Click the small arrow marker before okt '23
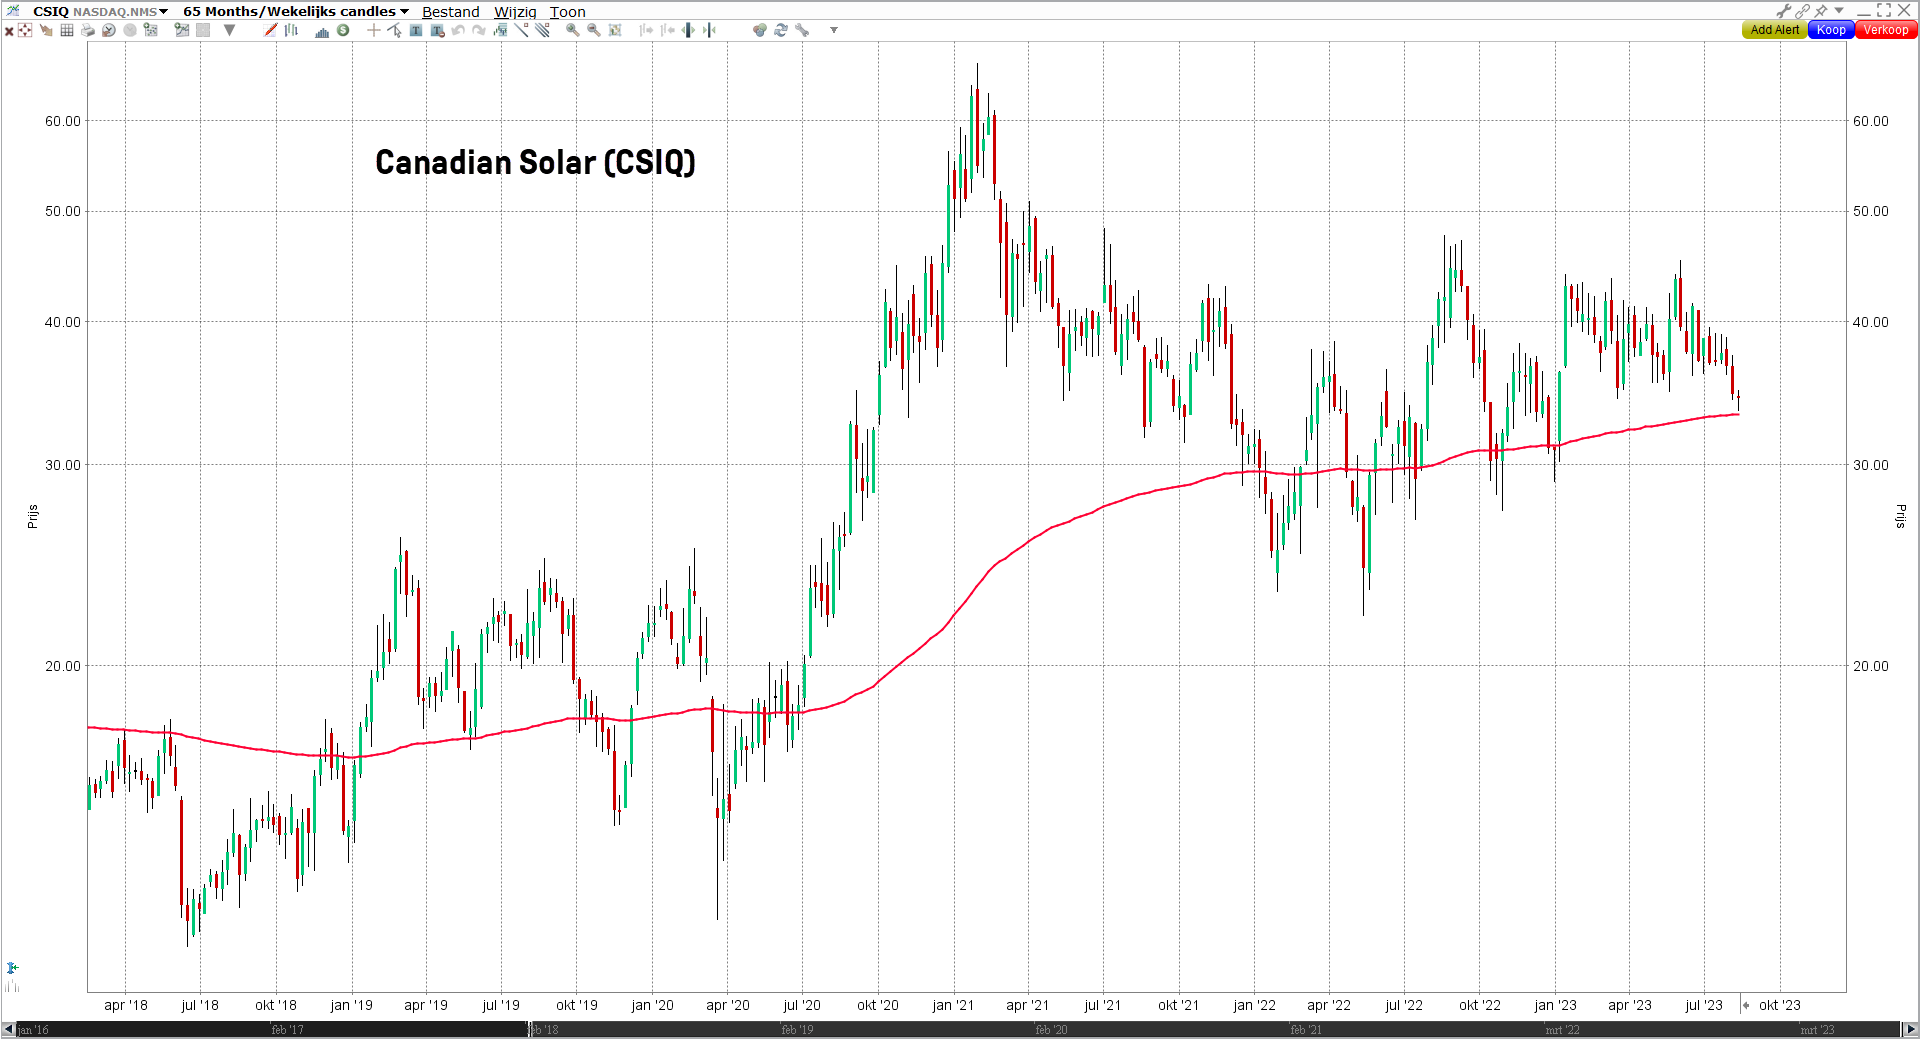Image resolution: width=1920 pixels, height=1039 pixels. pyautogui.click(x=1745, y=1005)
